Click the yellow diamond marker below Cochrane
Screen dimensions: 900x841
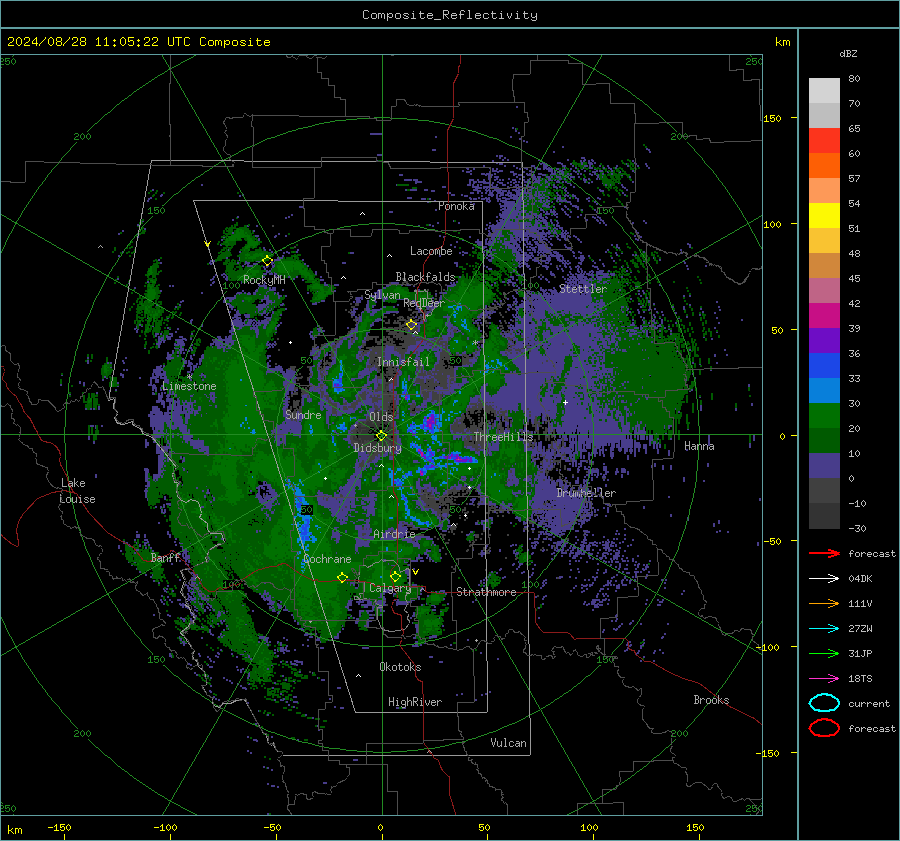343,577
